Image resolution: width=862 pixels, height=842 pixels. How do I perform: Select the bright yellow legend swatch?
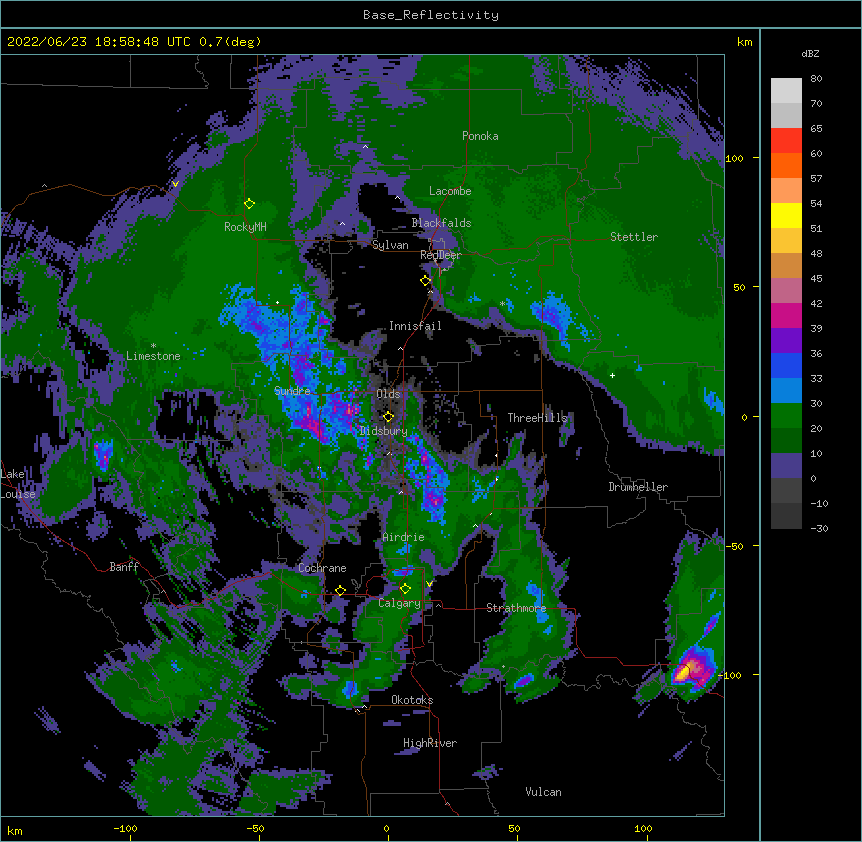point(786,215)
